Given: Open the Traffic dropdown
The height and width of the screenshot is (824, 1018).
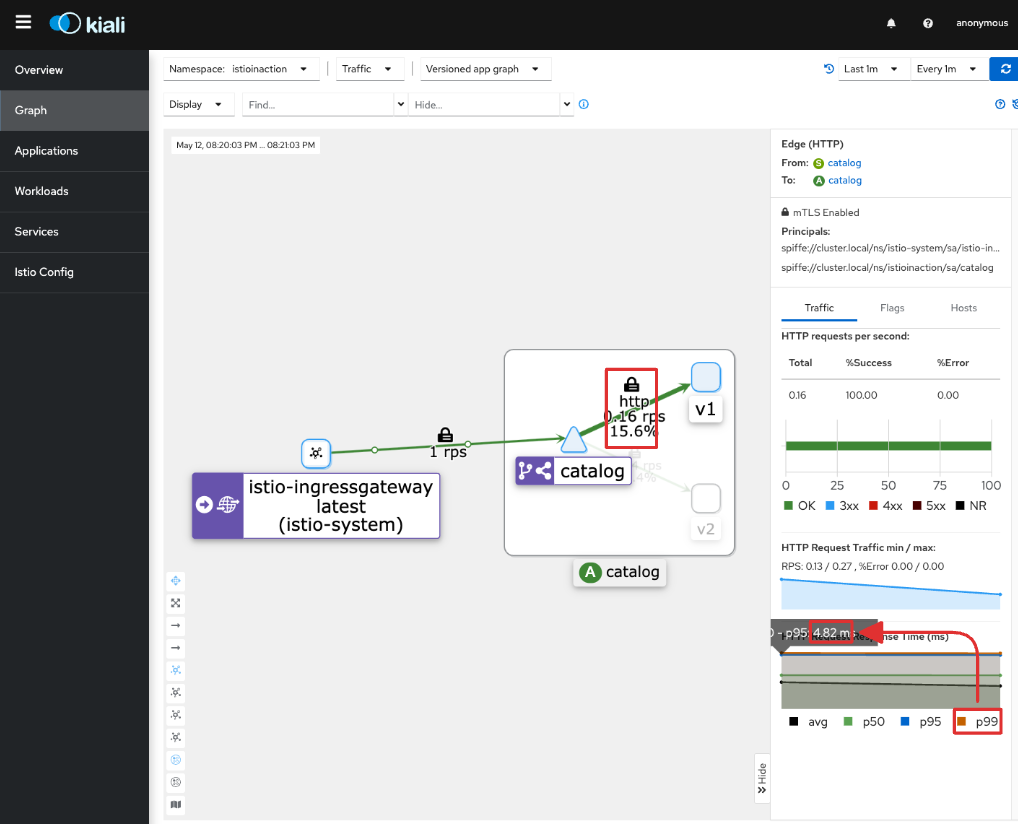Looking at the screenshot, I should click(x=370, y=69).
